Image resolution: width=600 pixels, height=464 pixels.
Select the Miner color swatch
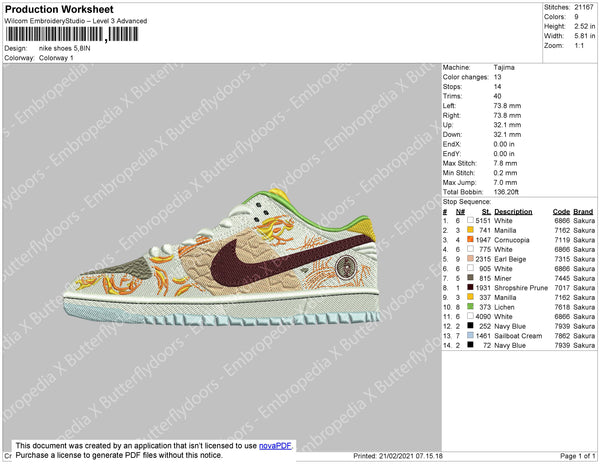(x=470, y=278)
